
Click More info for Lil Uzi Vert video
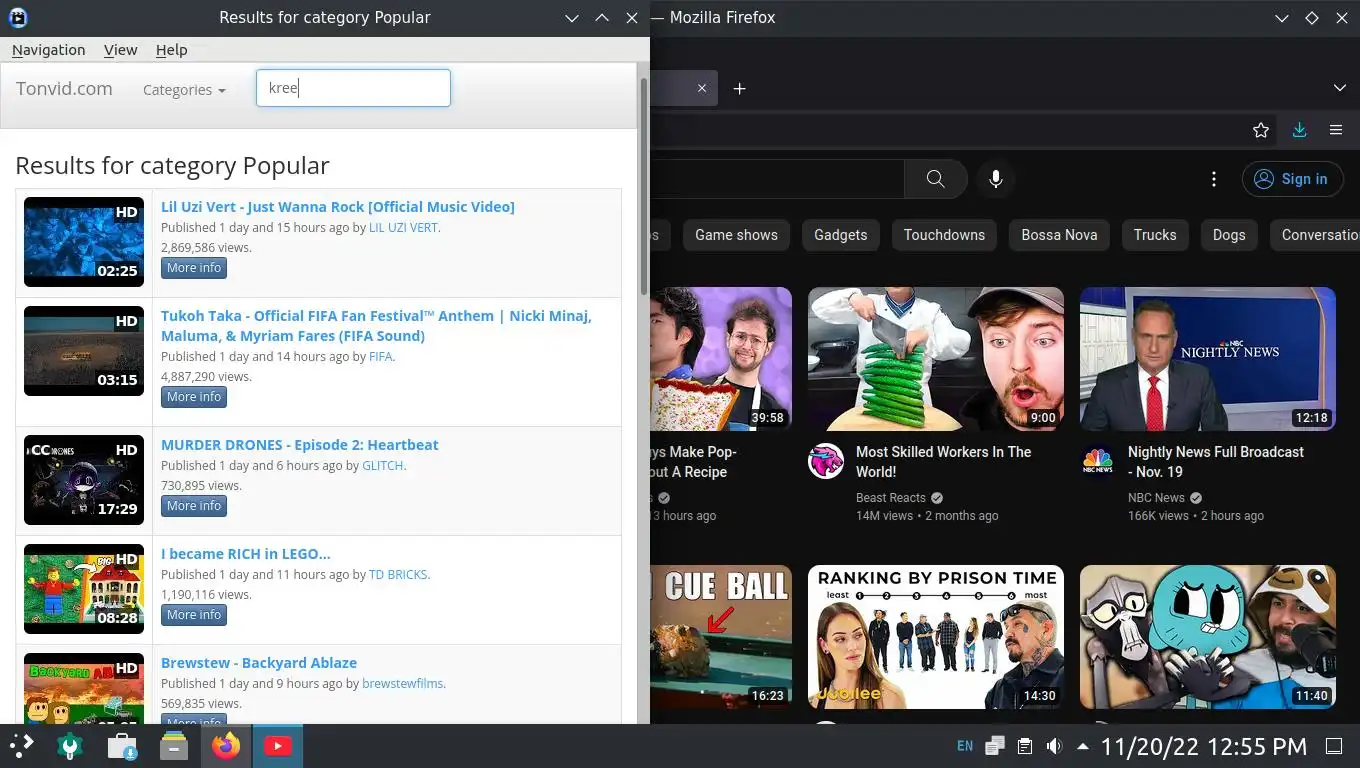click(194, 268)
